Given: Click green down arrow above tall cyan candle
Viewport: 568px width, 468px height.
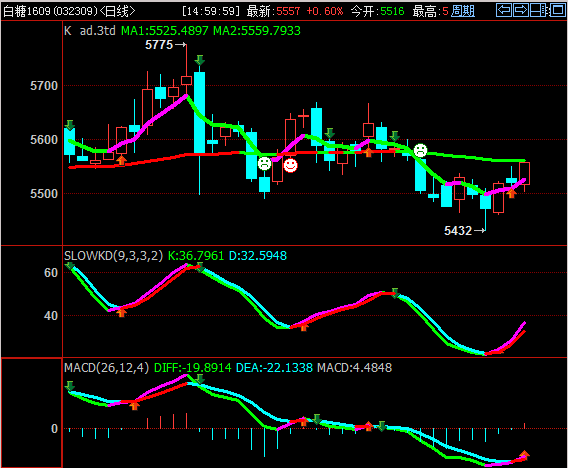Looking at the screenshot, I should tap(199, 60).
